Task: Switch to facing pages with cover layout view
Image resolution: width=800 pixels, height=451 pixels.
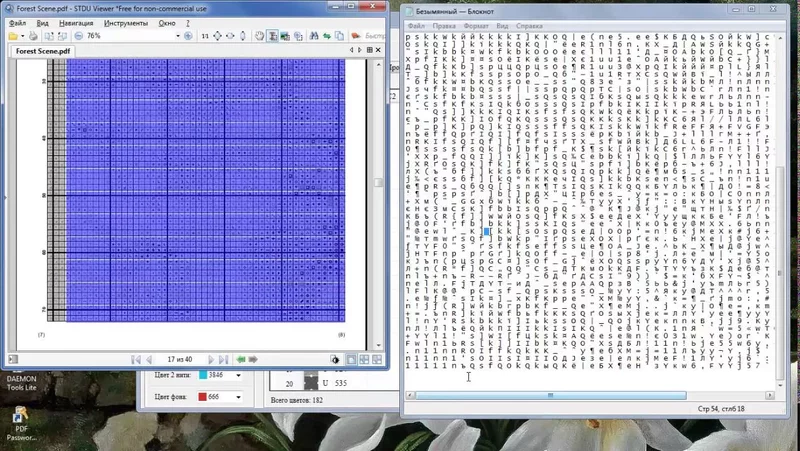Action: pos(377,360)
